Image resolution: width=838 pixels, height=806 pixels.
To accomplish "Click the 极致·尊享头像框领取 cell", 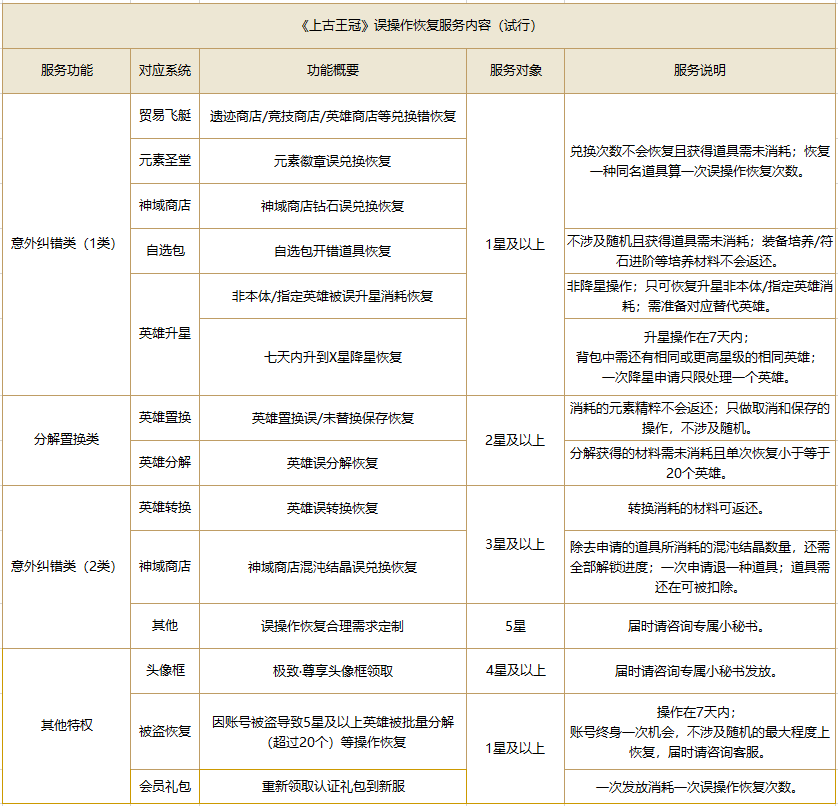I will pyautogui.click(x=332, y=671).
